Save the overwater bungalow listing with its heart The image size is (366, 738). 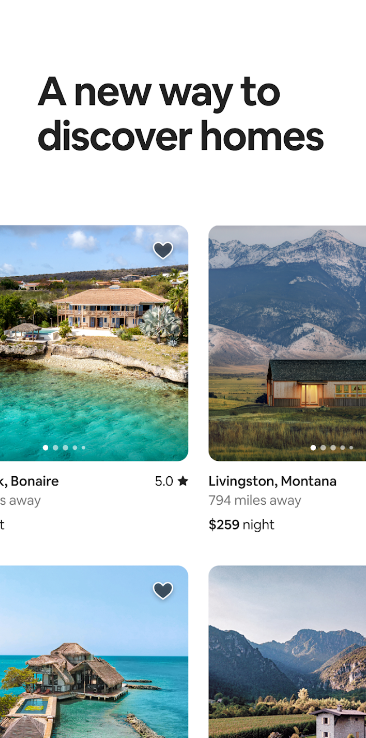click(x=163, y=590)
